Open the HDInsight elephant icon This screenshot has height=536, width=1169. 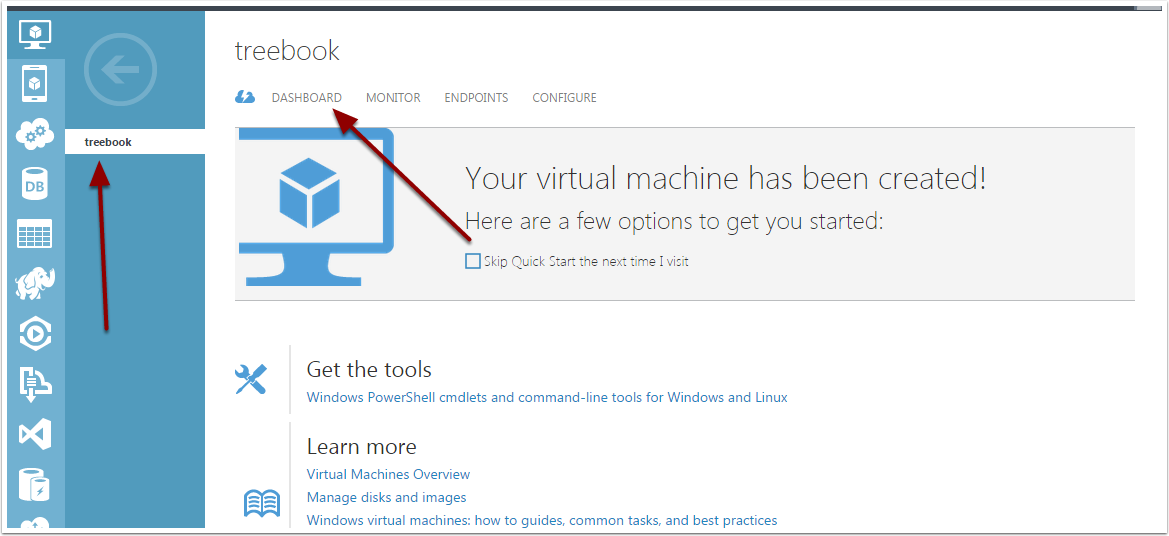tap(35, 284)
